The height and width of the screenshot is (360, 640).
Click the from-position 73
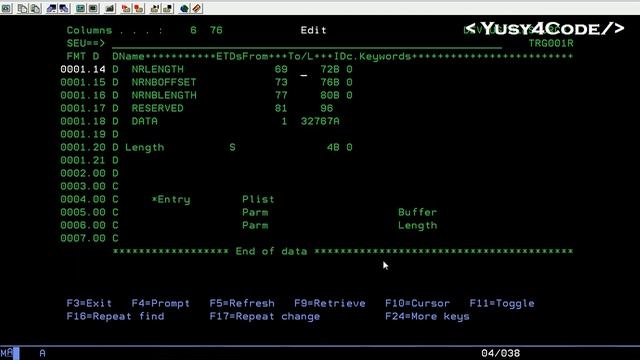(x=281, y=82)
